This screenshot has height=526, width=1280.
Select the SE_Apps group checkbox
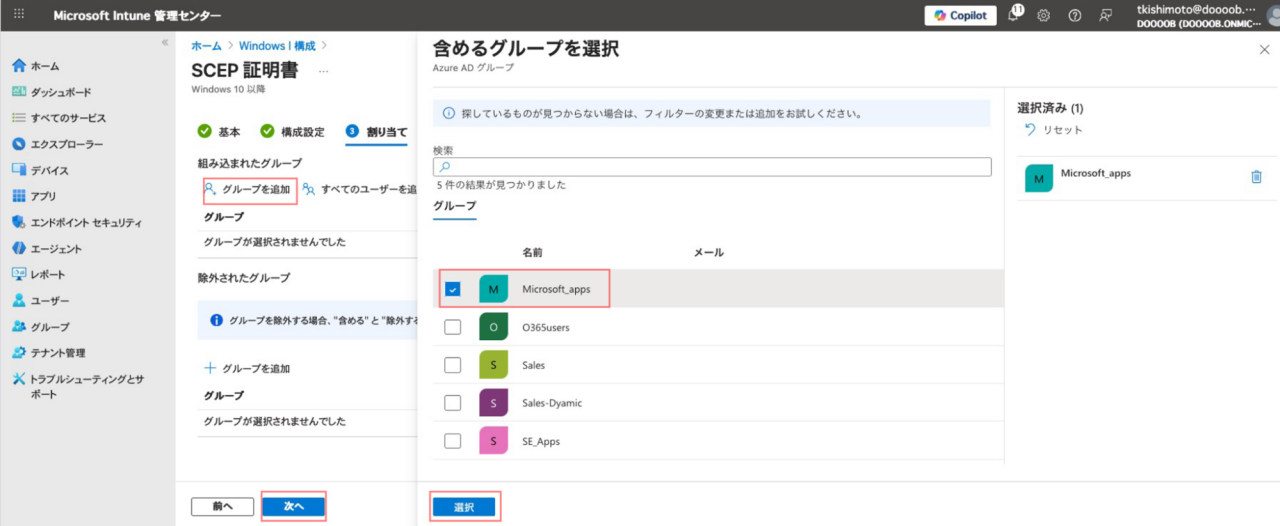tap(452, 441)
